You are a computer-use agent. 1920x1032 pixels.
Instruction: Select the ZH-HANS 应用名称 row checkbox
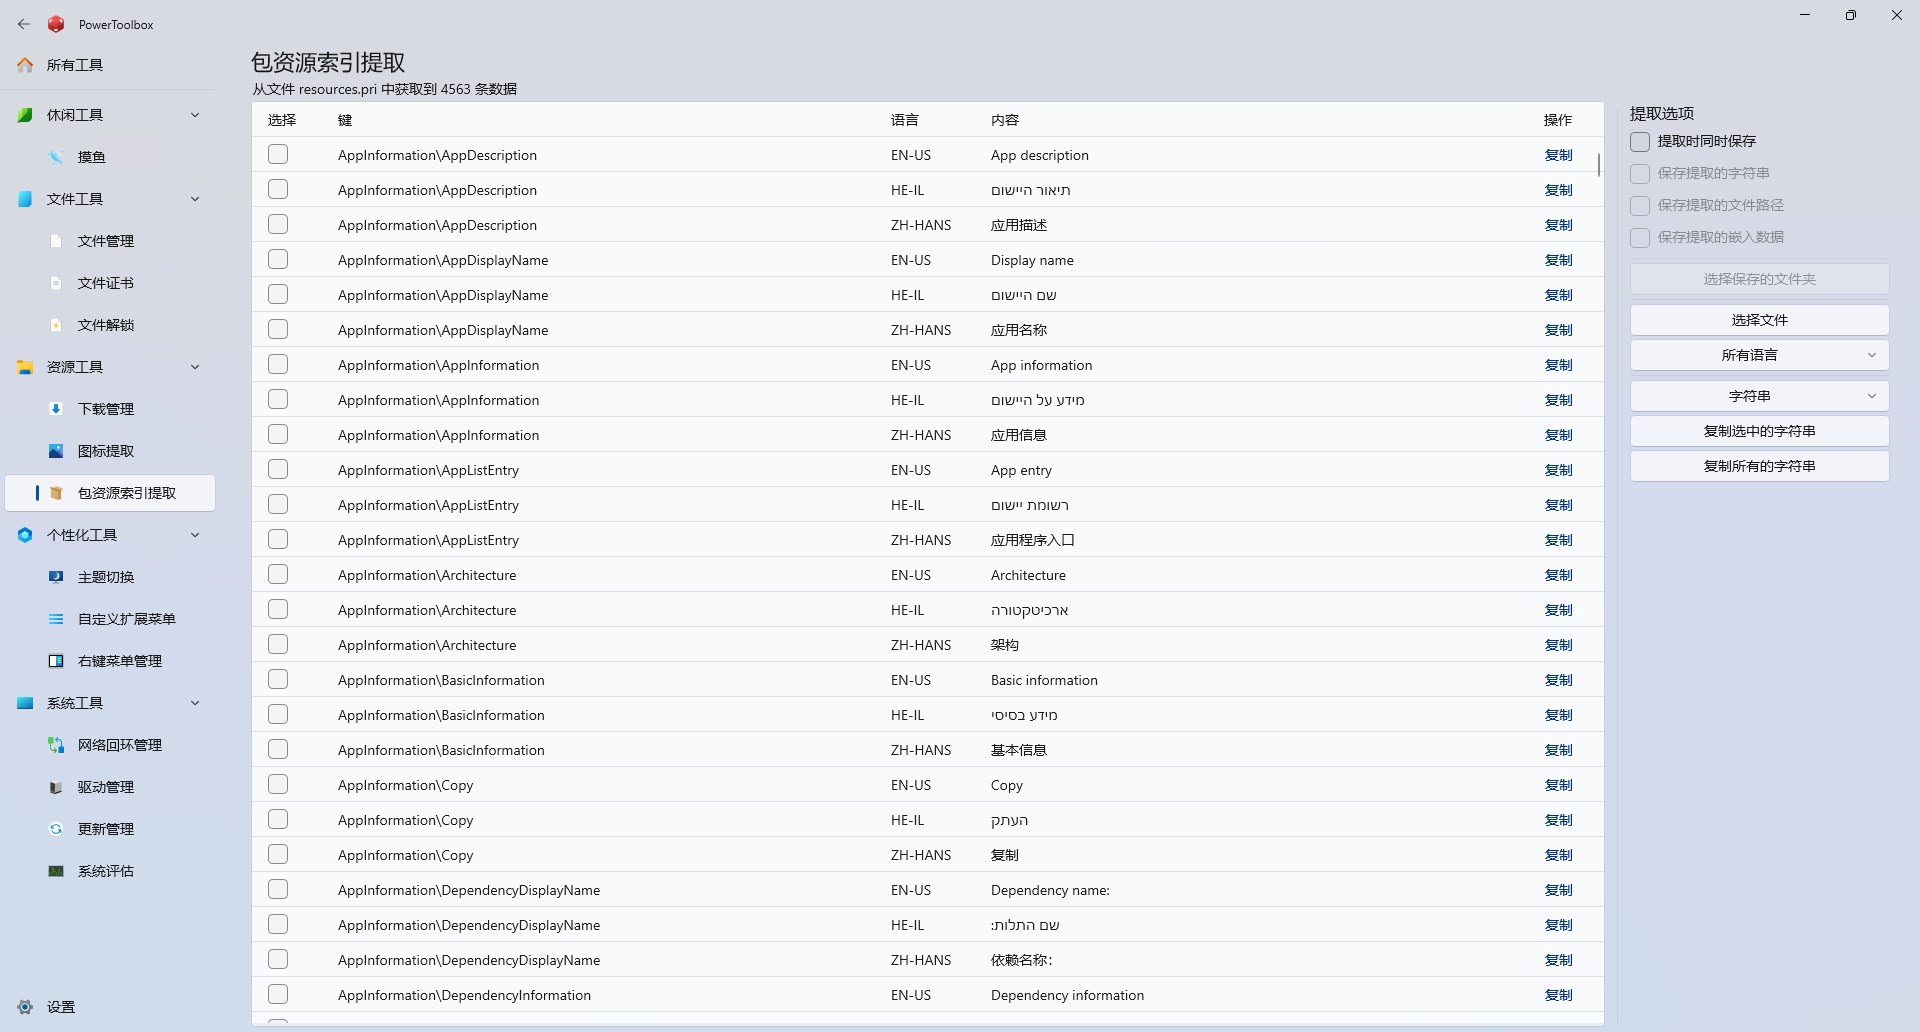[278, 330]
